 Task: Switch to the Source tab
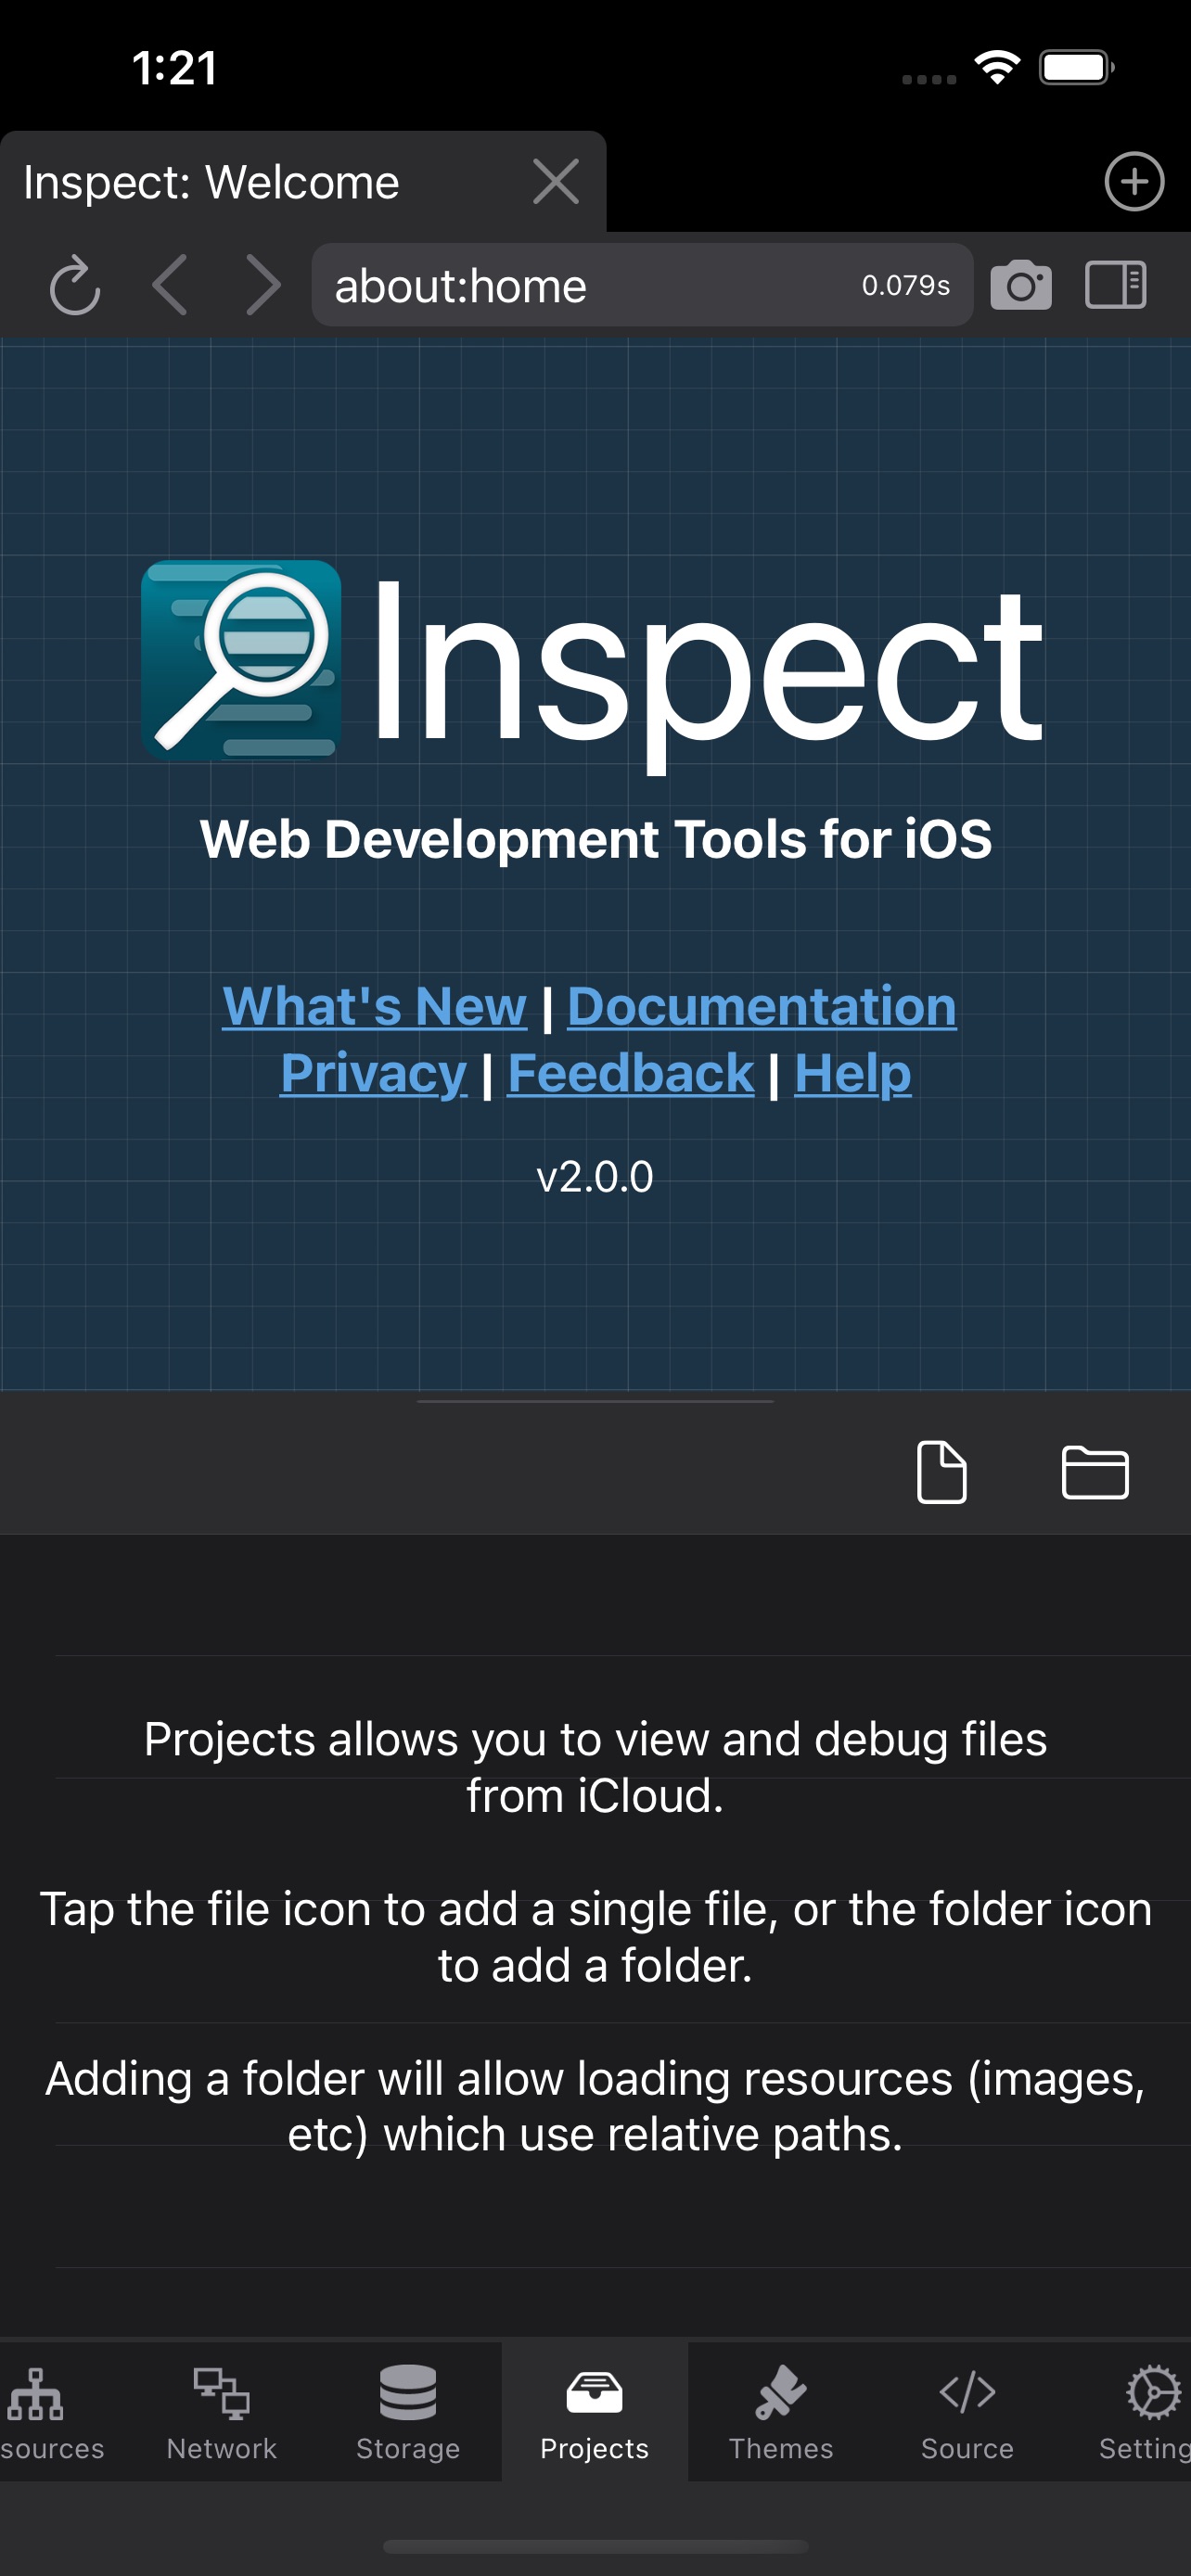pos(967,2411)
